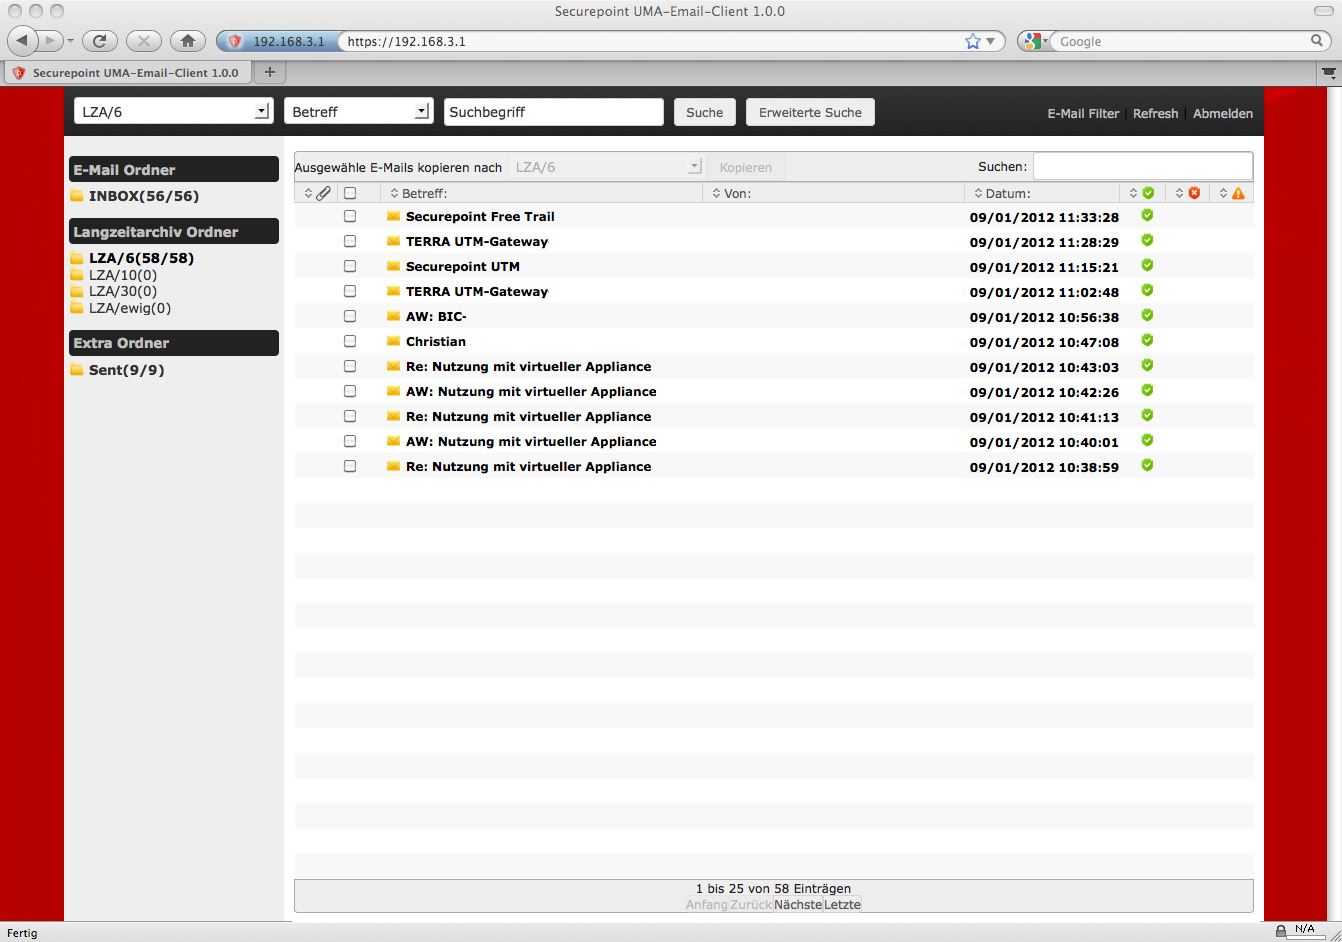The width and height of the screenshot is (1342, 942).
Task: Click green check for Securepoint UTM email
Action: coord(1148,265)
